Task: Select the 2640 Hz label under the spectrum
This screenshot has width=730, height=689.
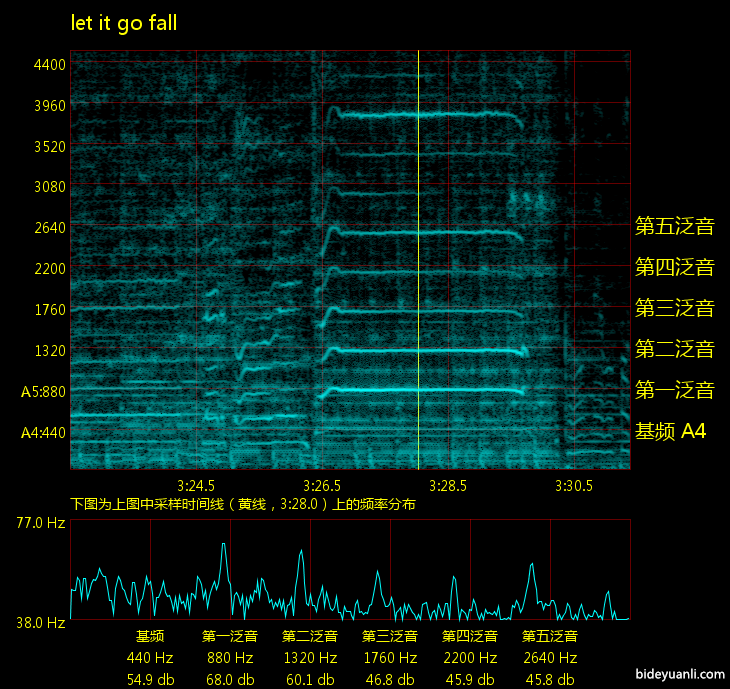Action: [550, 658]
